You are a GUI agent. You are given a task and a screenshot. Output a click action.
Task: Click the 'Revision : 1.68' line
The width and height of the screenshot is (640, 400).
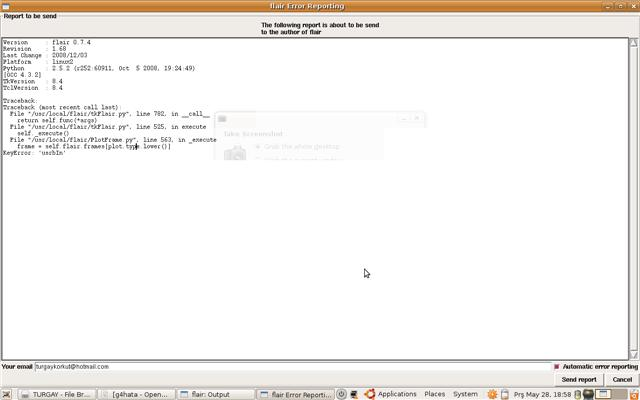[35, 49]
